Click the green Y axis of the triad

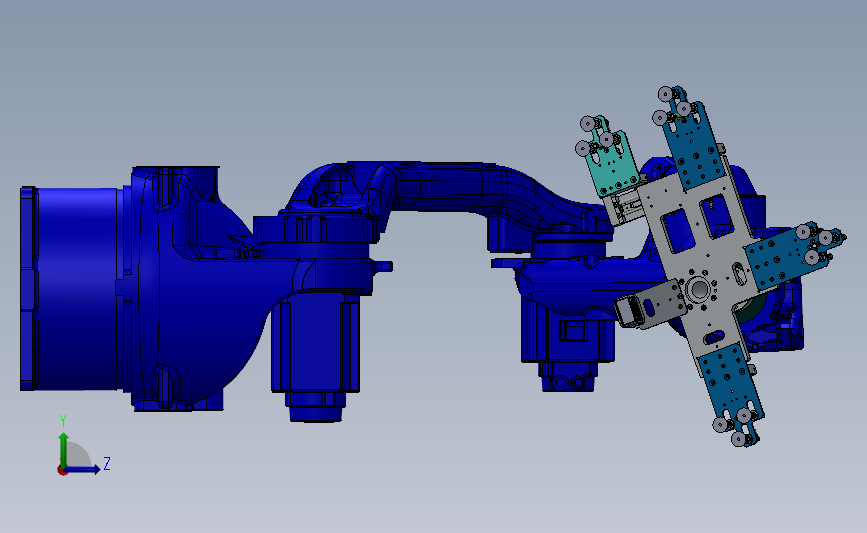coord(64,449)
